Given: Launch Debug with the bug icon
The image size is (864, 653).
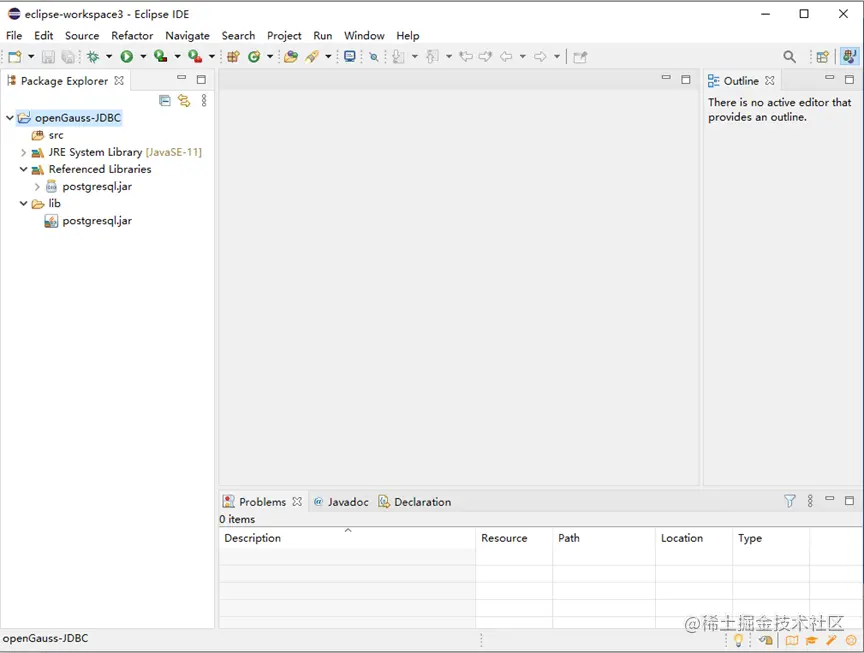Looking at the screenshot, I should [93, 57].
